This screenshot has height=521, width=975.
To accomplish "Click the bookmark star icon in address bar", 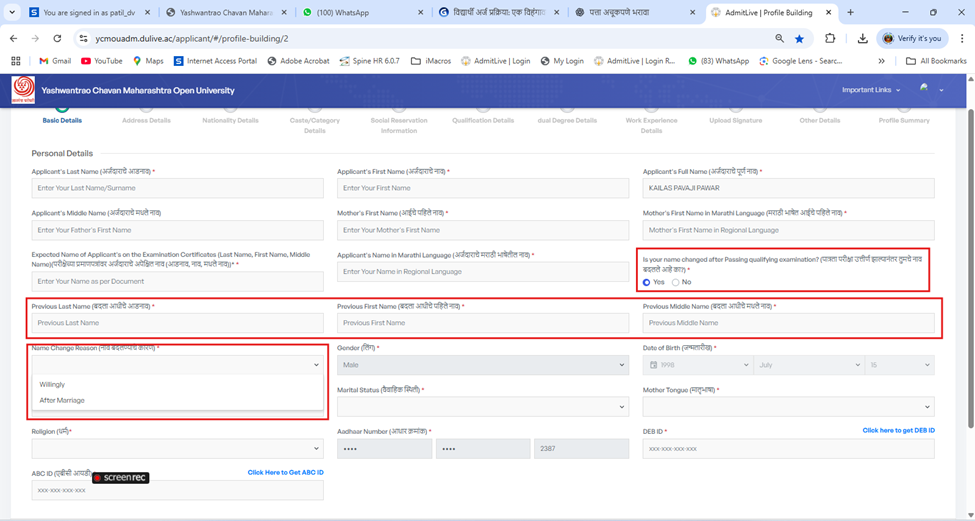I will click(799, 38).
